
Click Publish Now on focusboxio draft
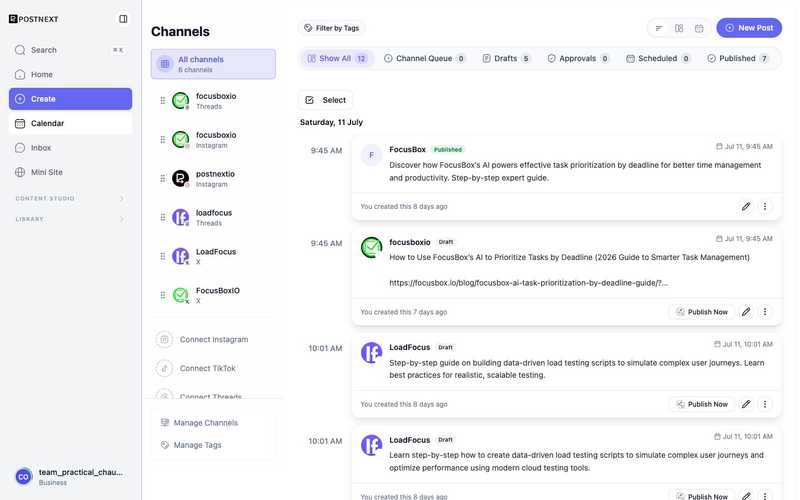pos(702,312)
